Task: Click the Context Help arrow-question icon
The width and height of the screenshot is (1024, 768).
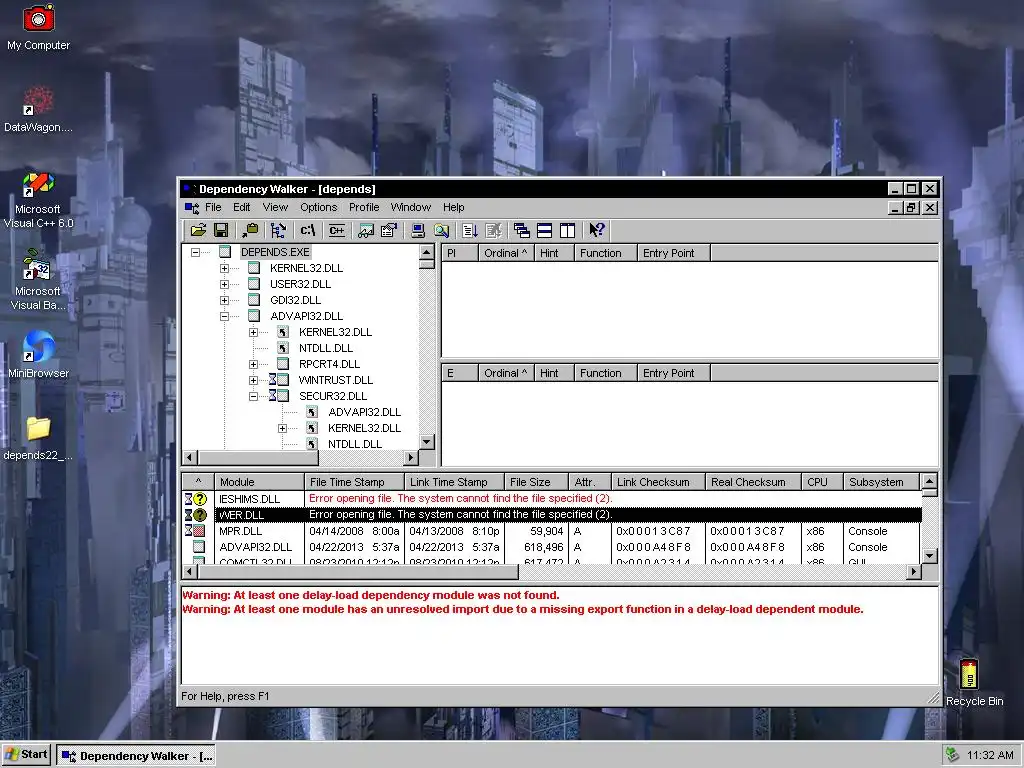Action: click(596, 230)
